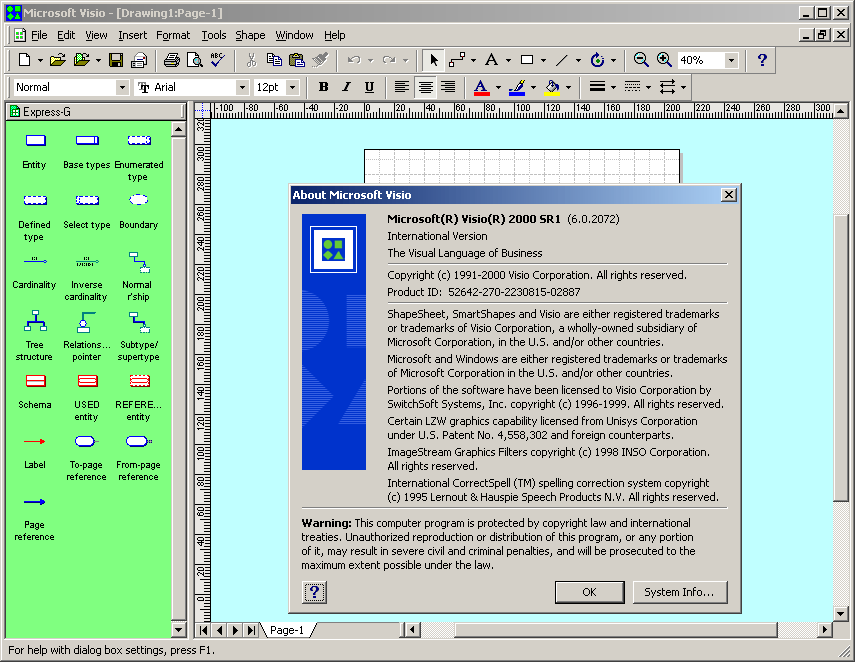The height and width of the screenshot is (662, 855).
Task: Select the Rotation tool
Action: tap(597, 60)
